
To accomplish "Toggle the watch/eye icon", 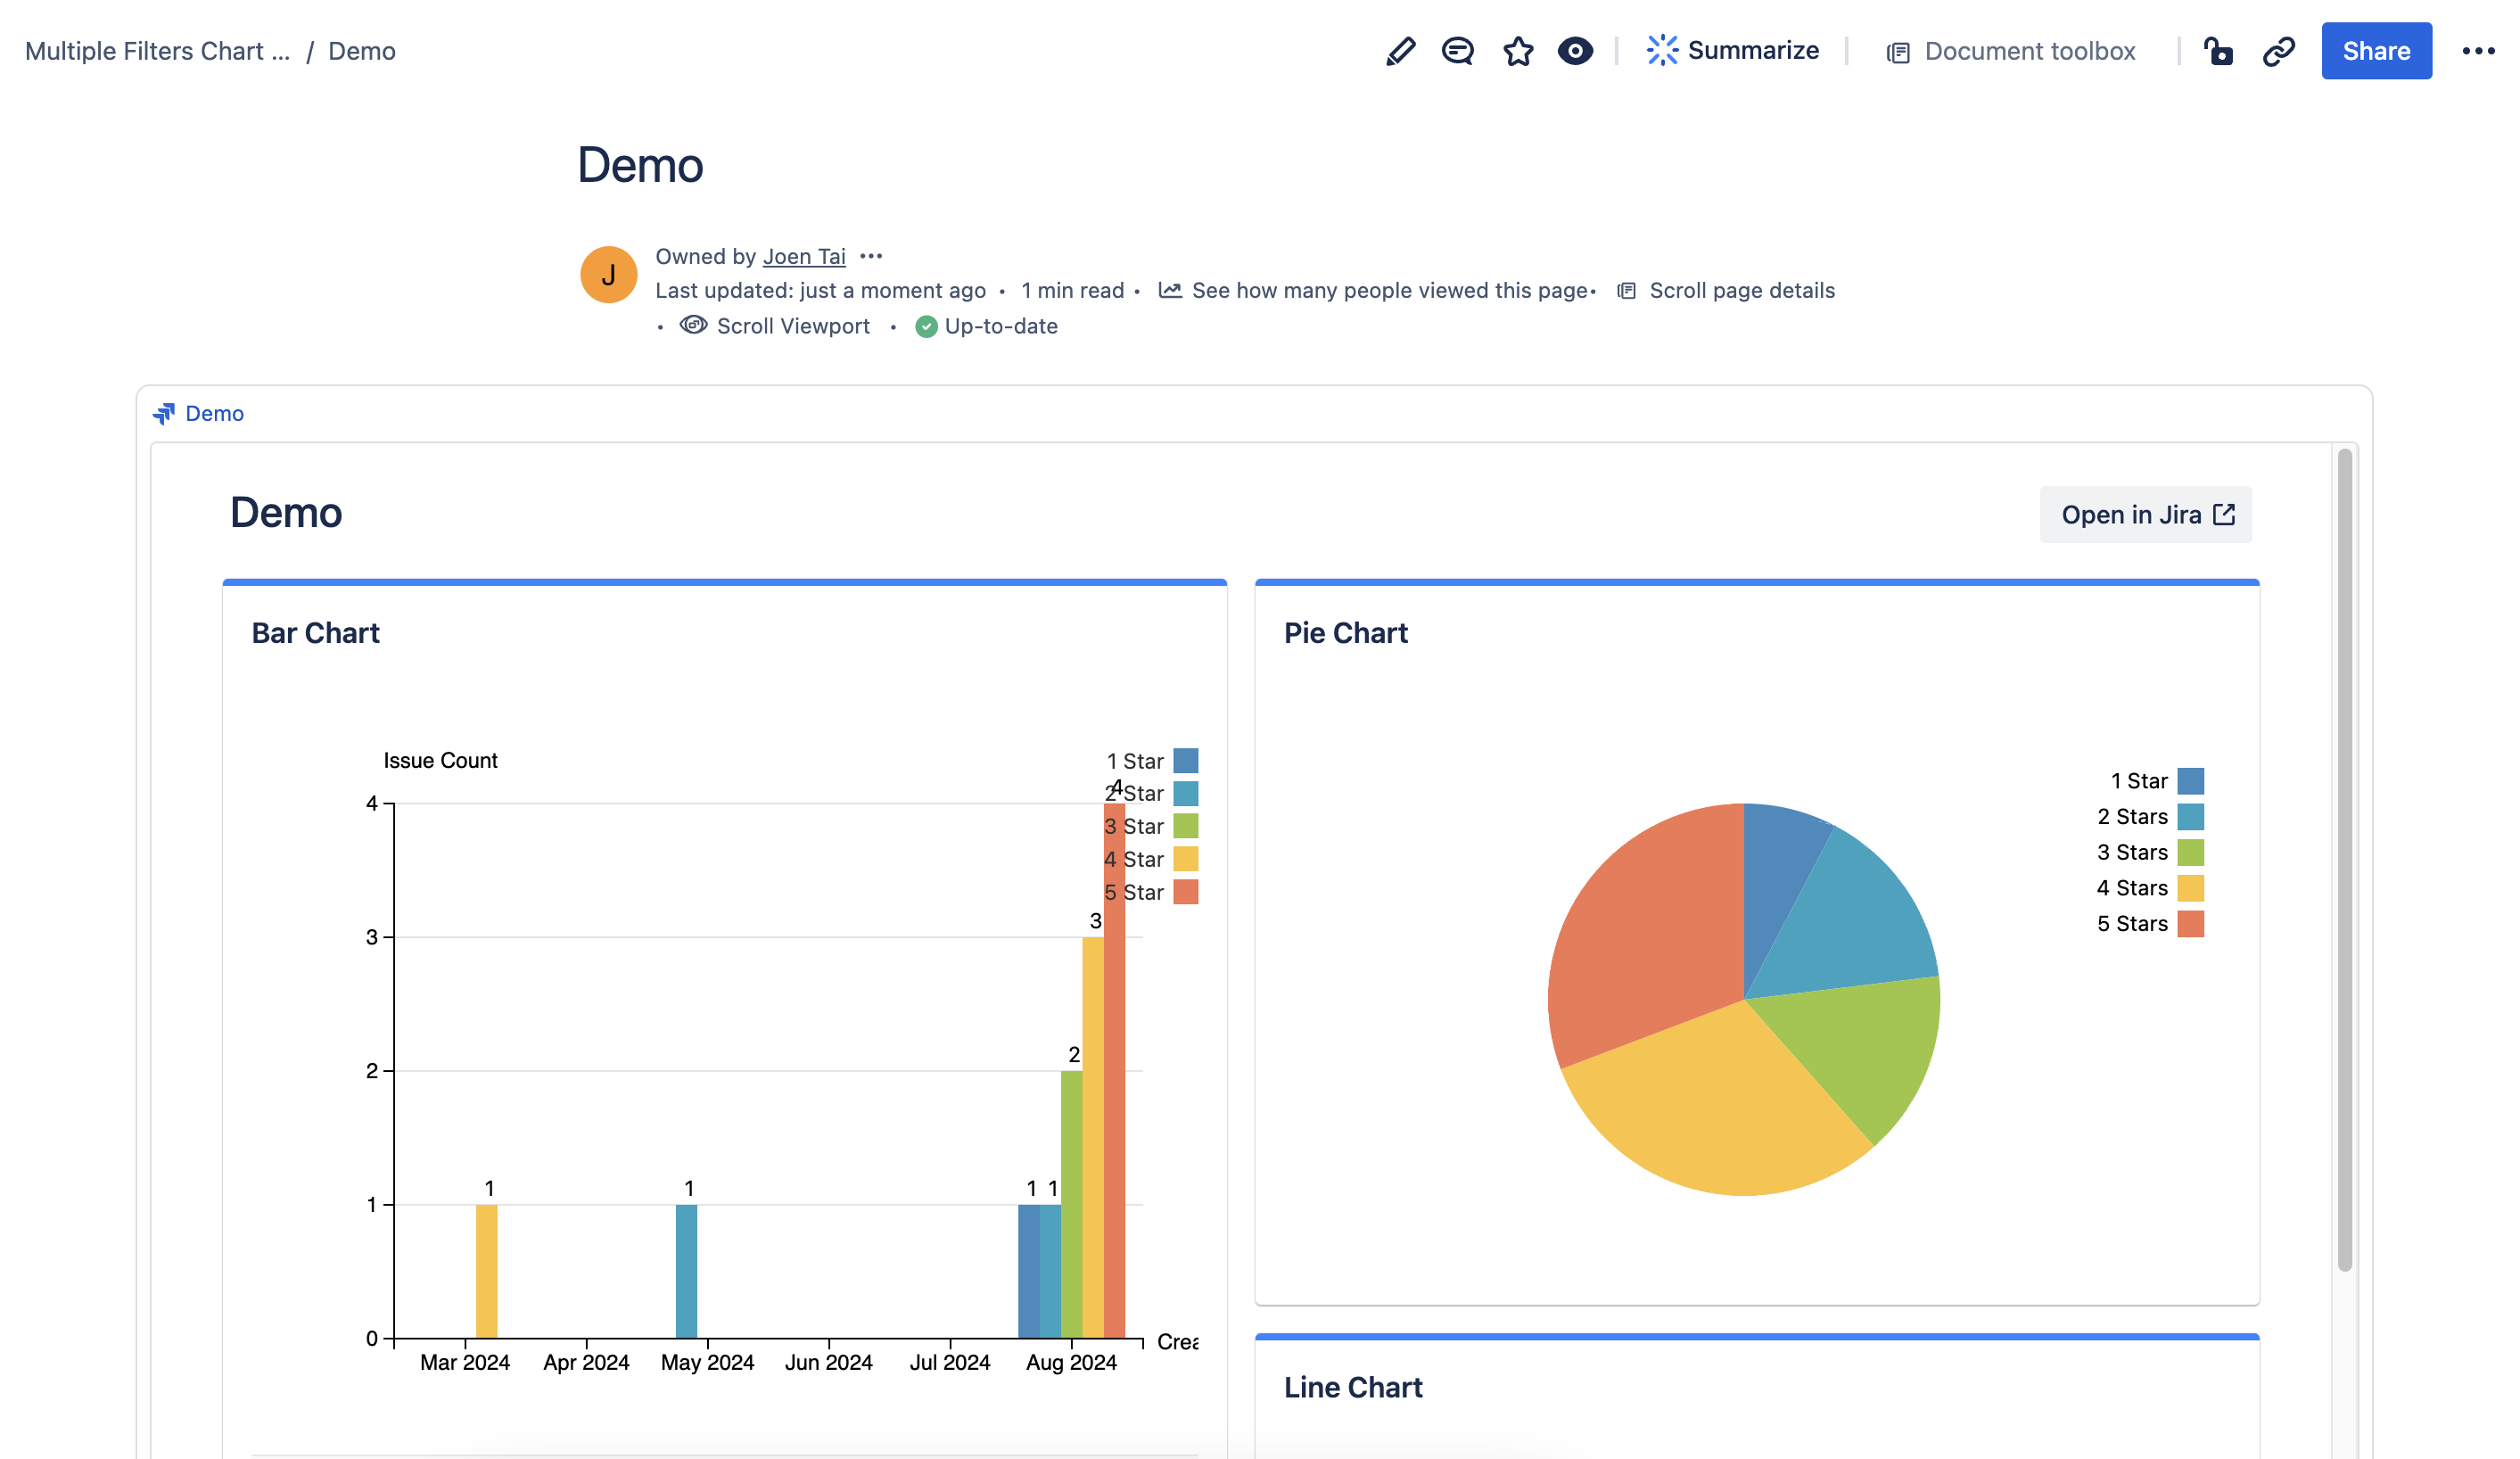I will 1575,50.
